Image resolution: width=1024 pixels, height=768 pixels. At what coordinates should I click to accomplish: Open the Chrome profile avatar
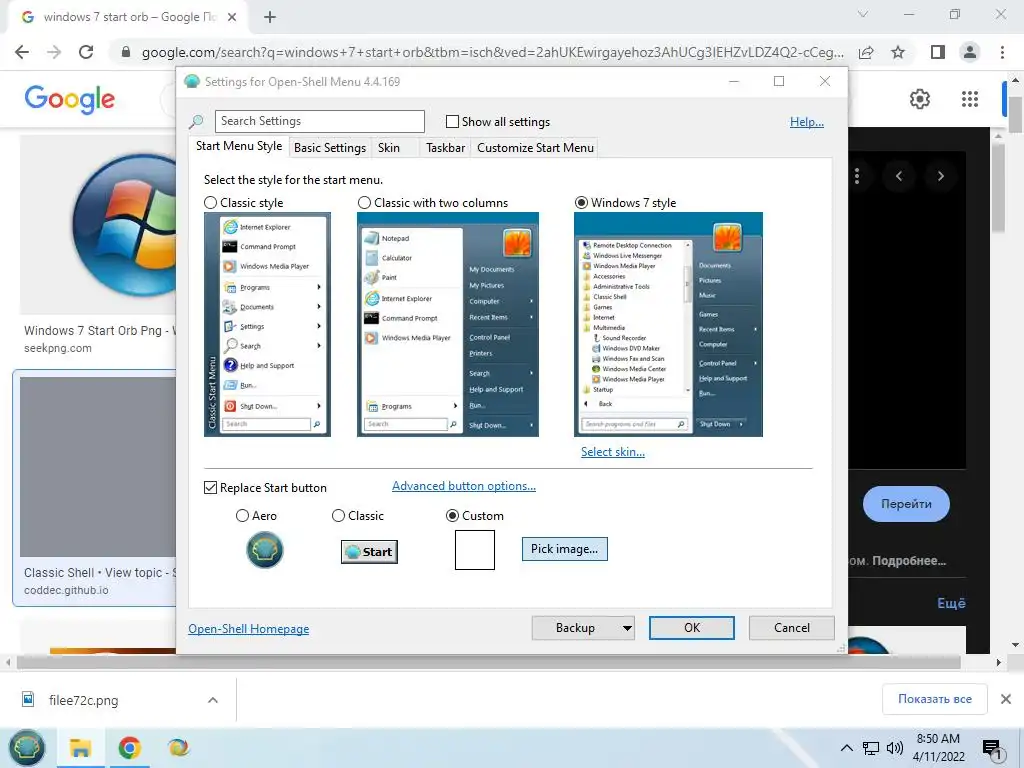[970, 52]
